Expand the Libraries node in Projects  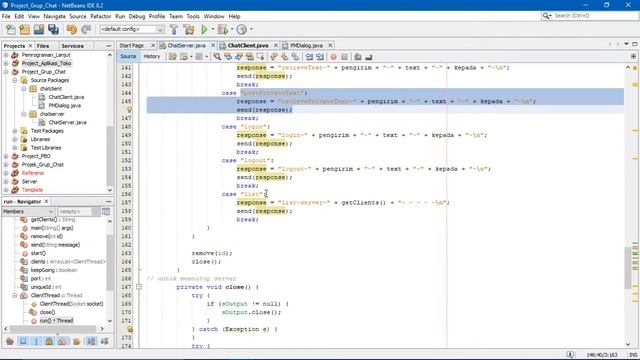click(x=15, y=139)
